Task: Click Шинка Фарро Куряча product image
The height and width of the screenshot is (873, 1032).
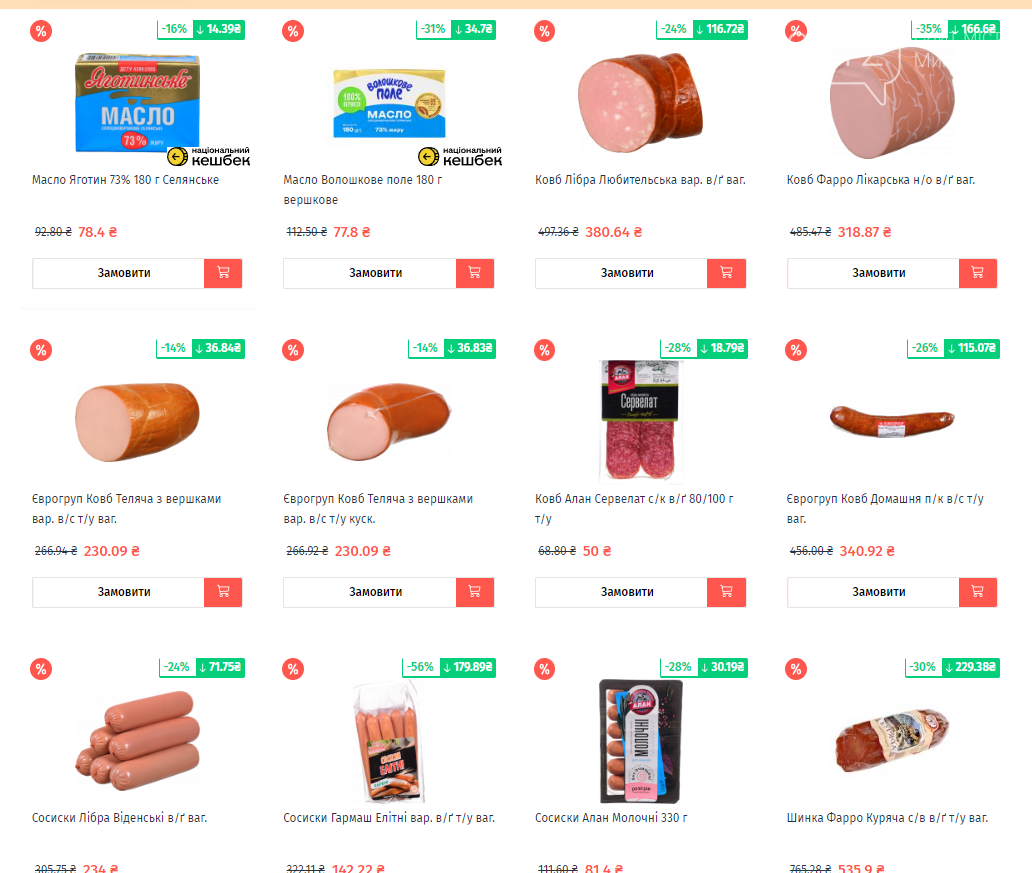Action: [x=892, y=741]
